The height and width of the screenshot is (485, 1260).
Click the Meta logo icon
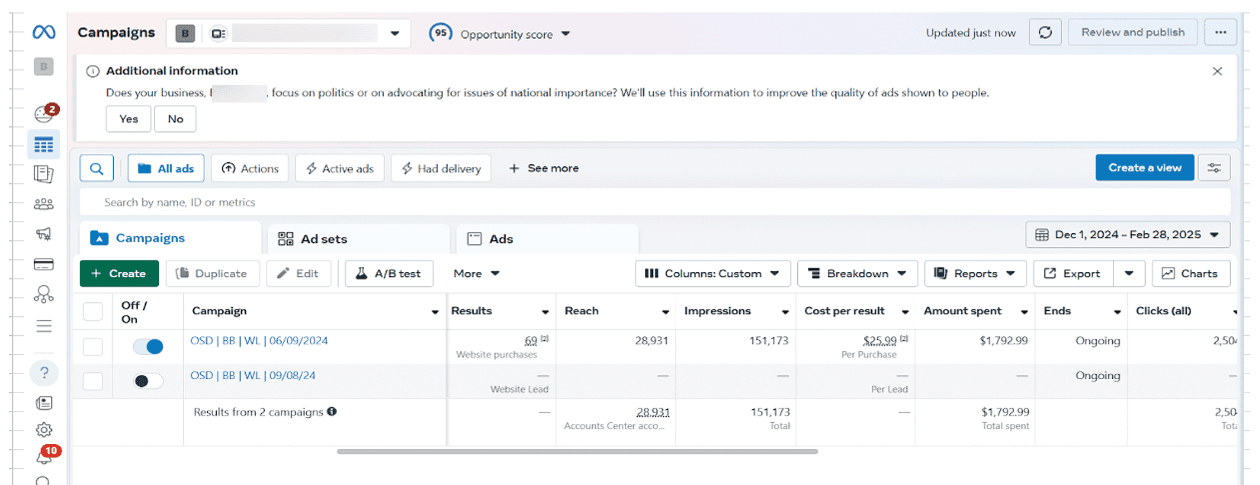pos(43,32)
